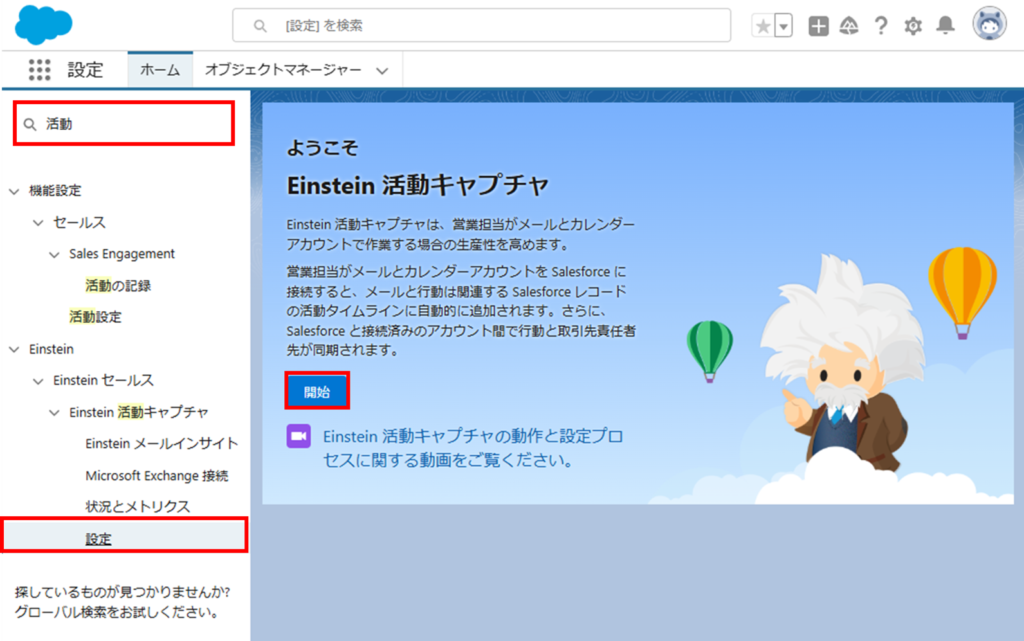The image size is (1024, 641).
Task: Click the Einstein 活動キャプチャ tree label
Action: click(x=138, y=413)
